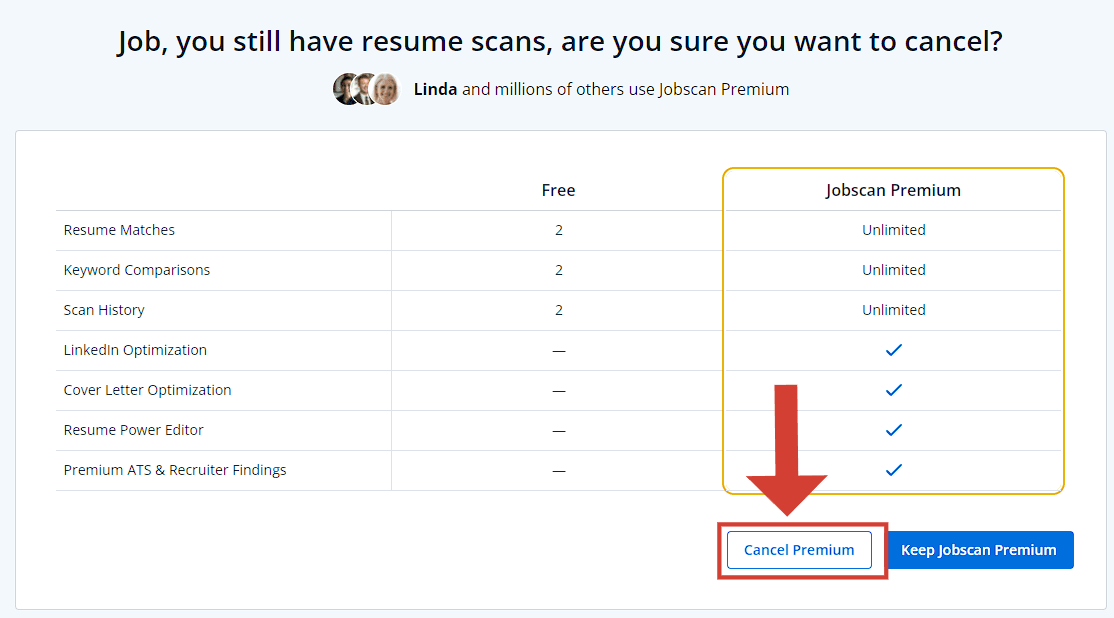Click the Jobscan Premium column header

(893, 190)
